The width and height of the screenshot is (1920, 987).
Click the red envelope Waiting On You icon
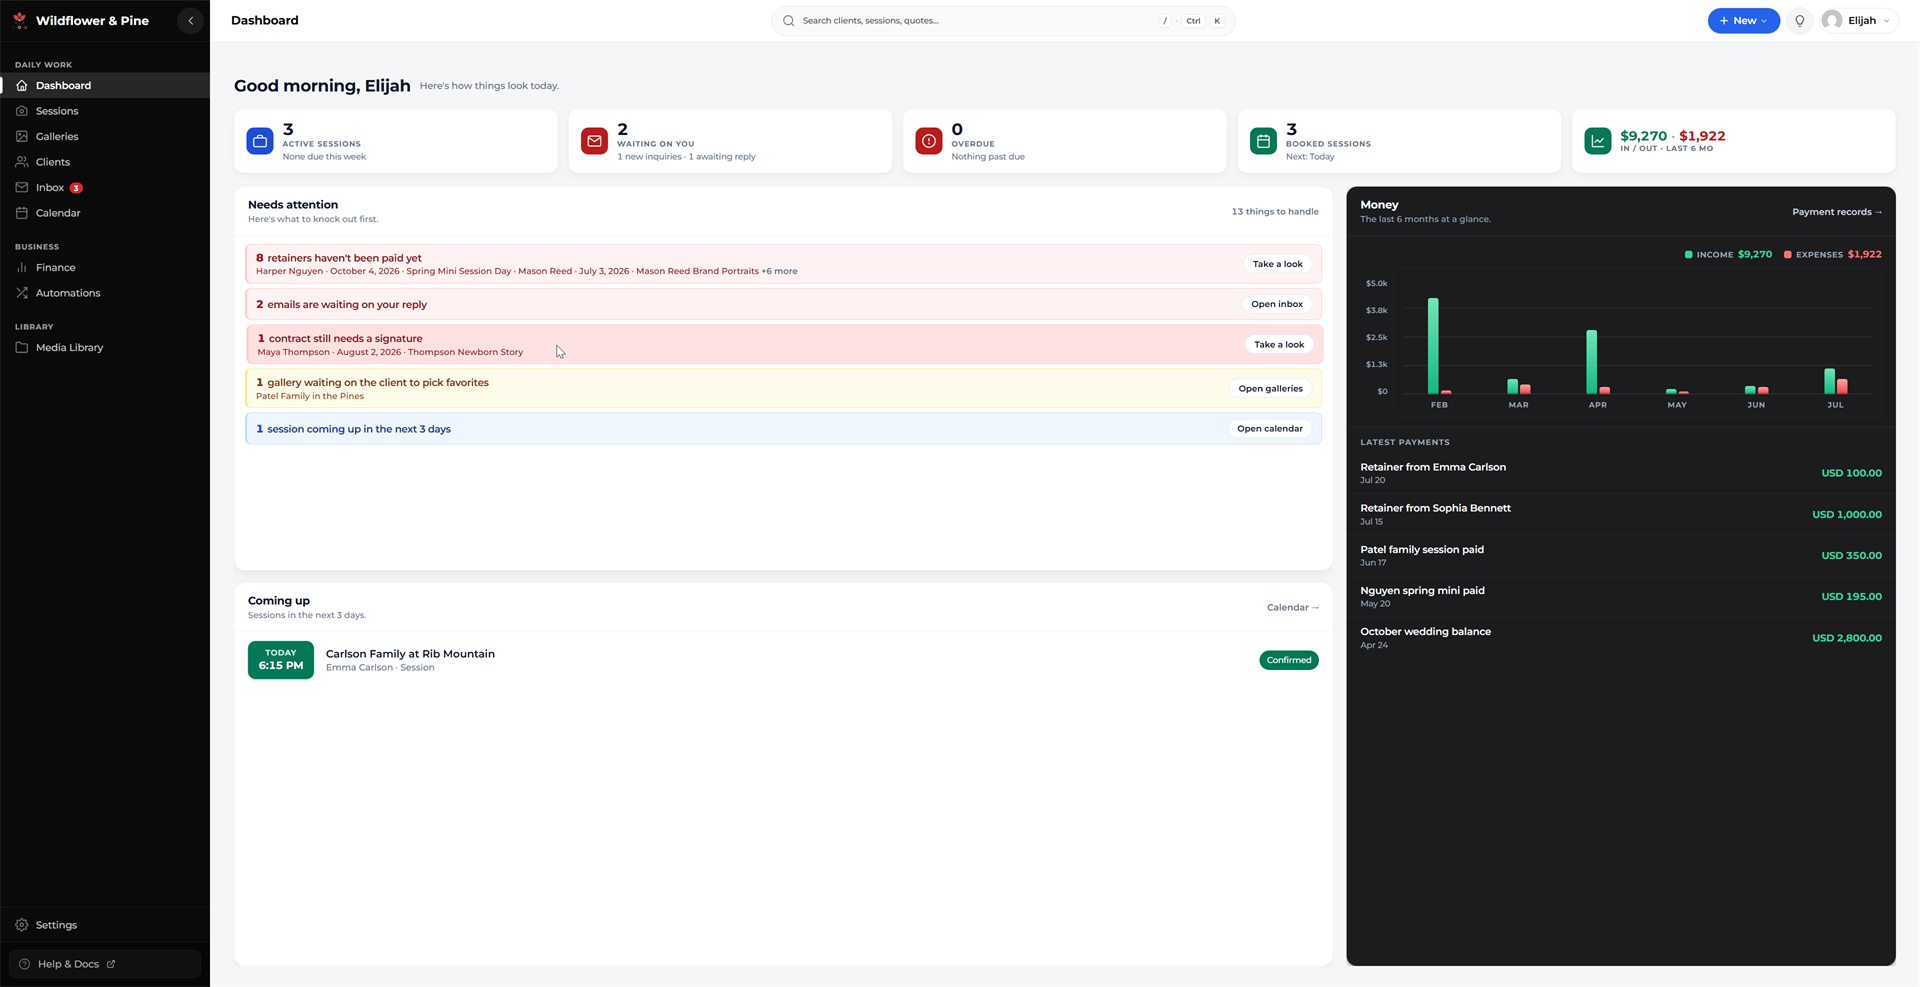pyautogui.click(x=594, y=141)
